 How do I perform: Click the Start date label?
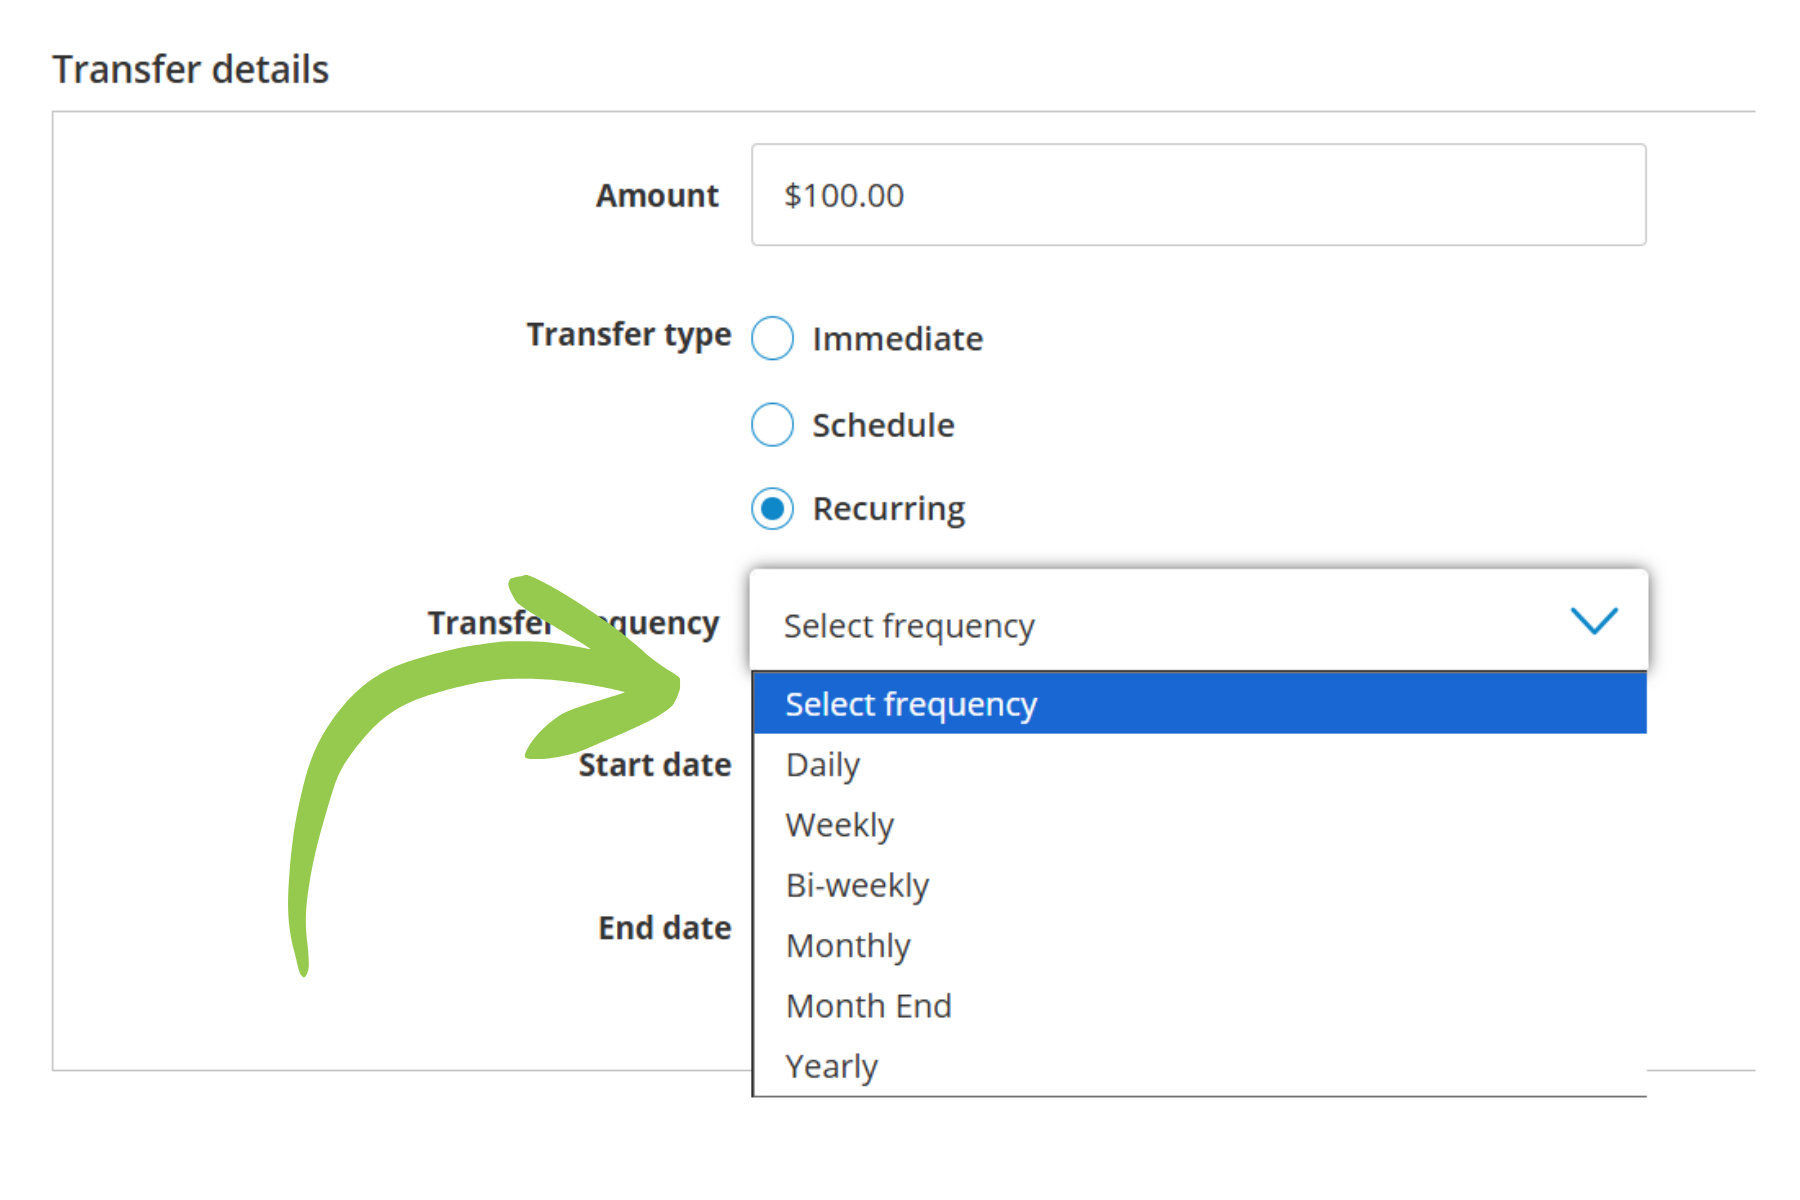click(x=654, y=765)
